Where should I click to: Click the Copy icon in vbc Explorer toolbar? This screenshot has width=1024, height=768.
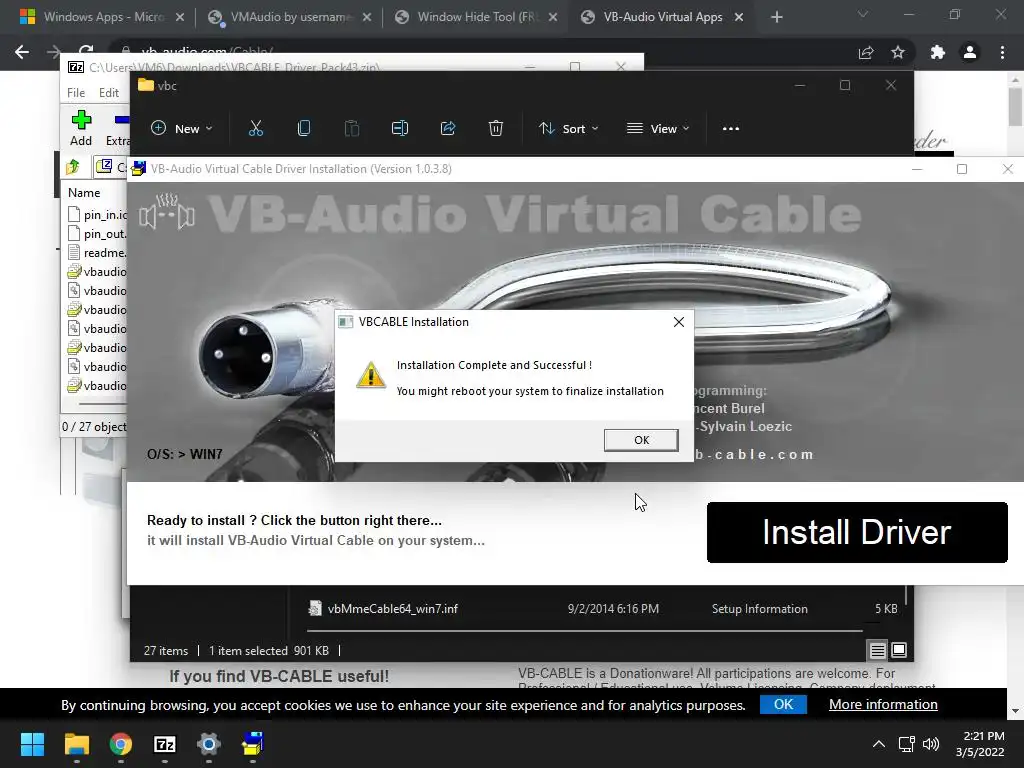[304, 129]
